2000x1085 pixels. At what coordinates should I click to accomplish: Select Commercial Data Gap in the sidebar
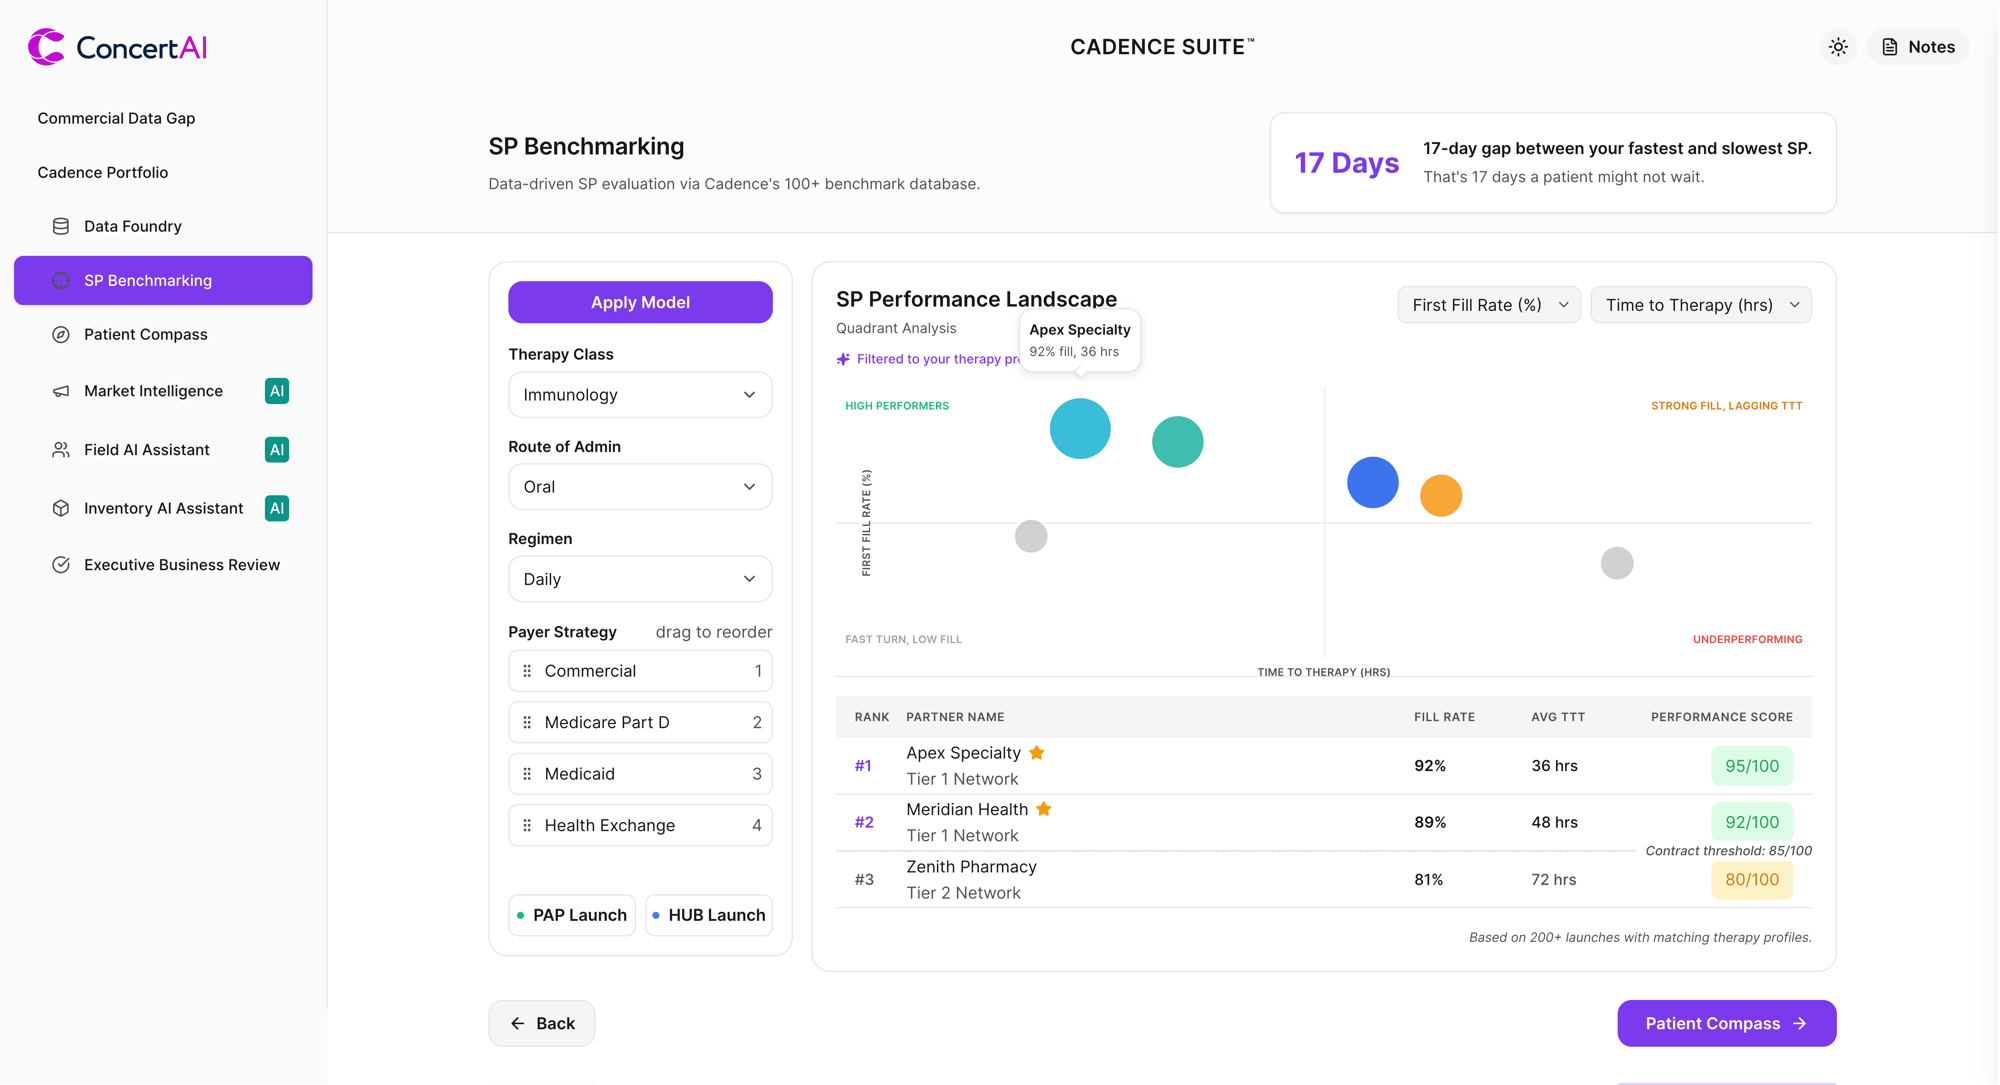(116, 118)
